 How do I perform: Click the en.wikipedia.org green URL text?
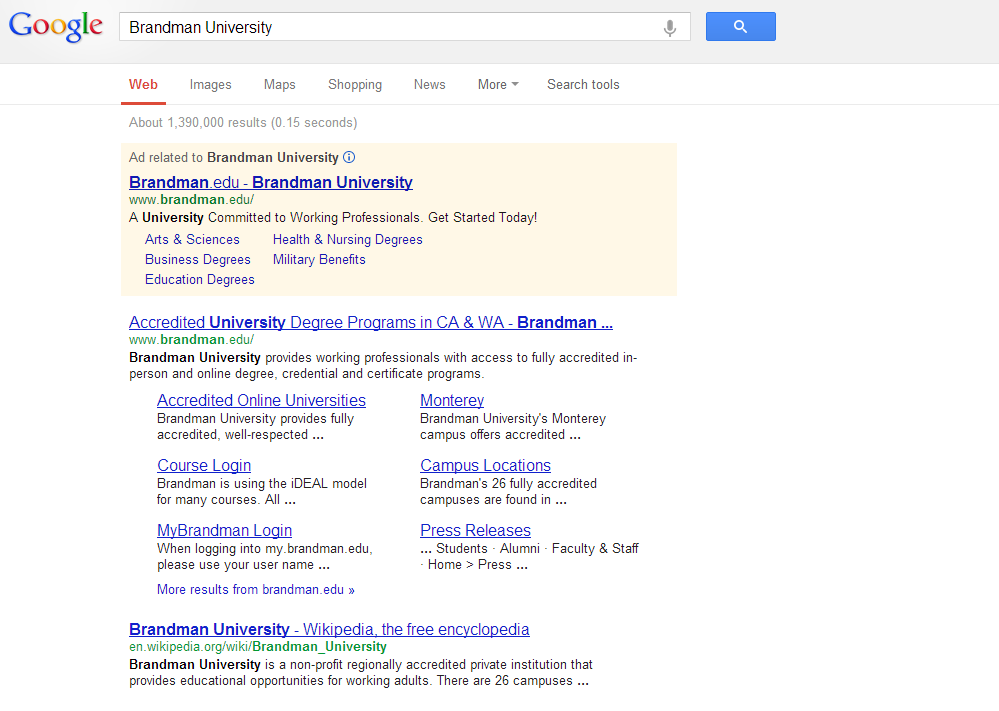257,647
